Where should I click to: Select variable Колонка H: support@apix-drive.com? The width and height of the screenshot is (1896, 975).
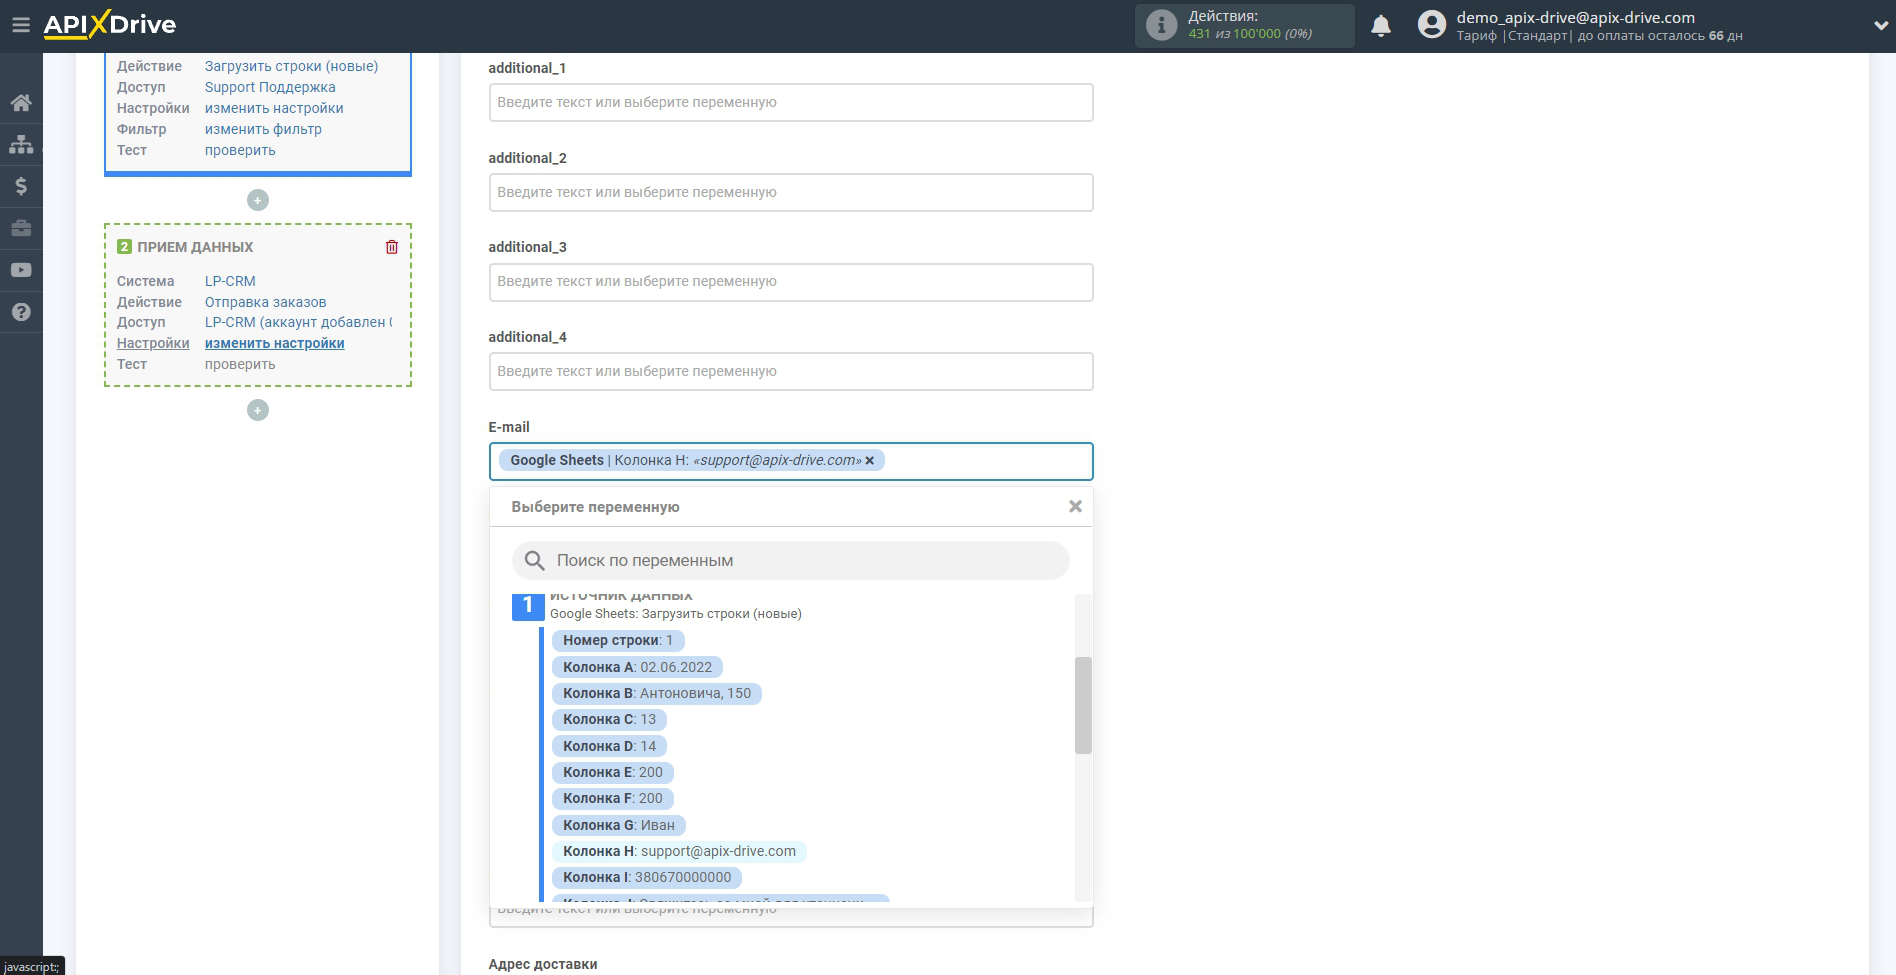679,851
